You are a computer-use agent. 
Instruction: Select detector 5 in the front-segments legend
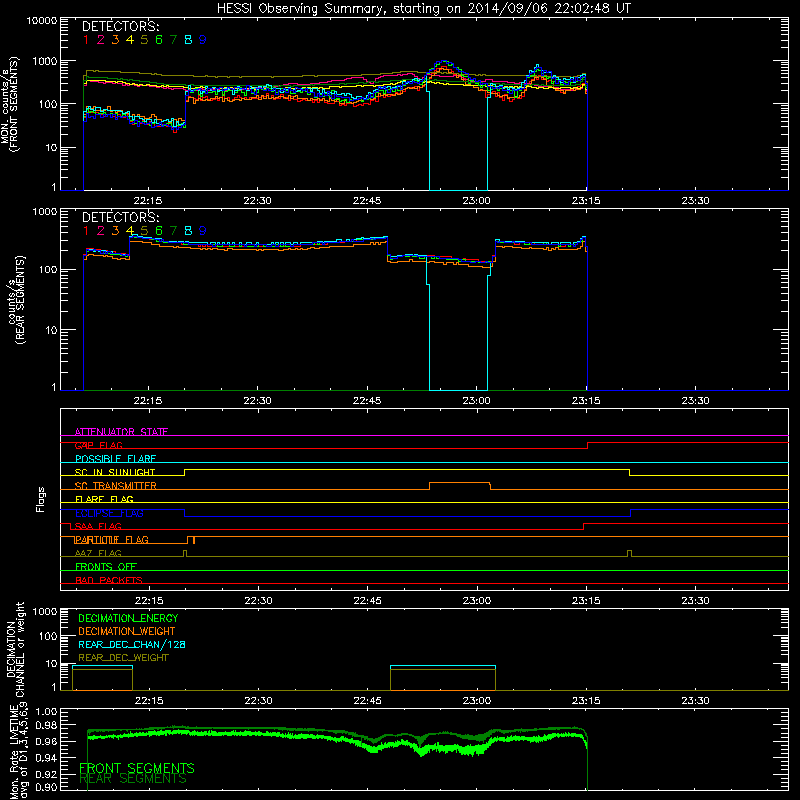click(x=144, y=40)
